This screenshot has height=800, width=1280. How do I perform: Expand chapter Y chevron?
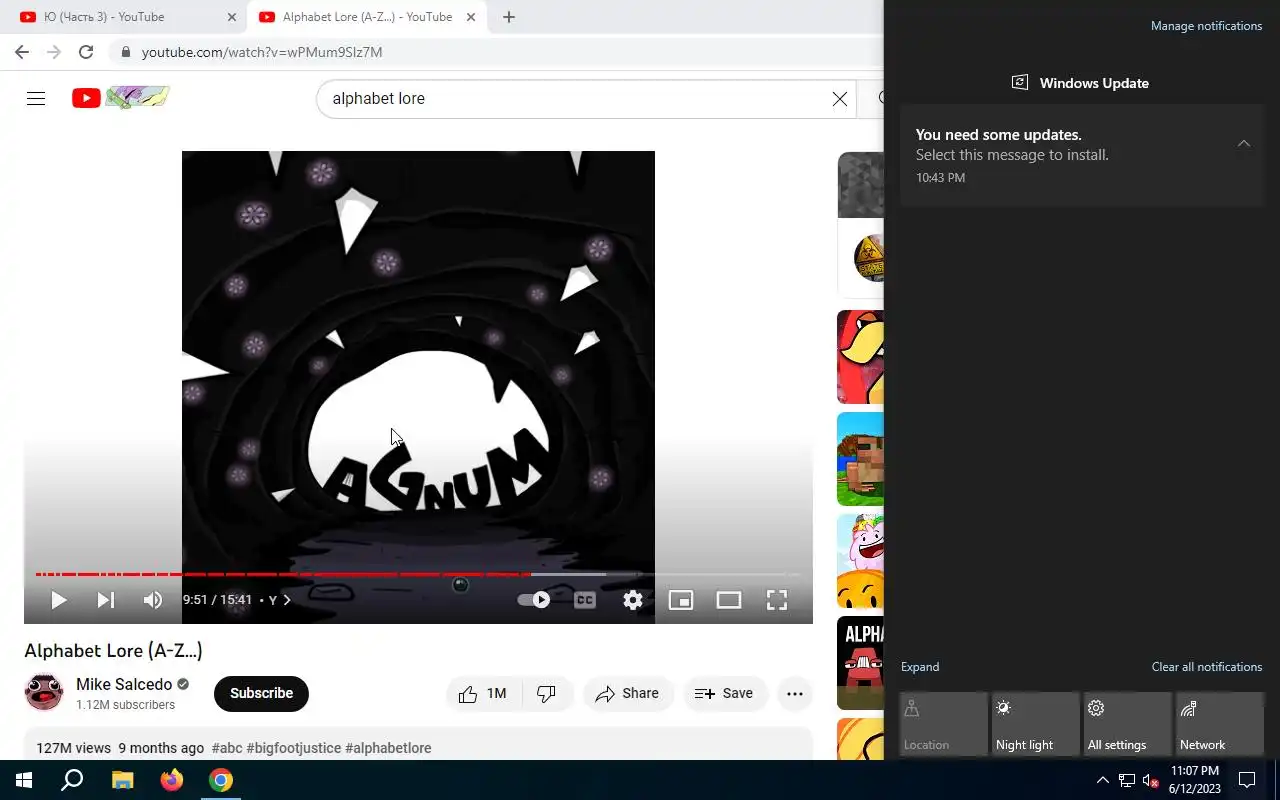click(x=287, y=600)
